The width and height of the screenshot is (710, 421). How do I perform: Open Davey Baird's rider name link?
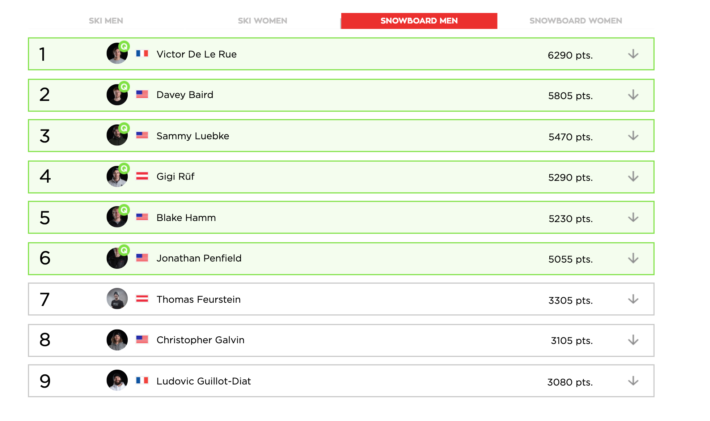click(185, 95)
